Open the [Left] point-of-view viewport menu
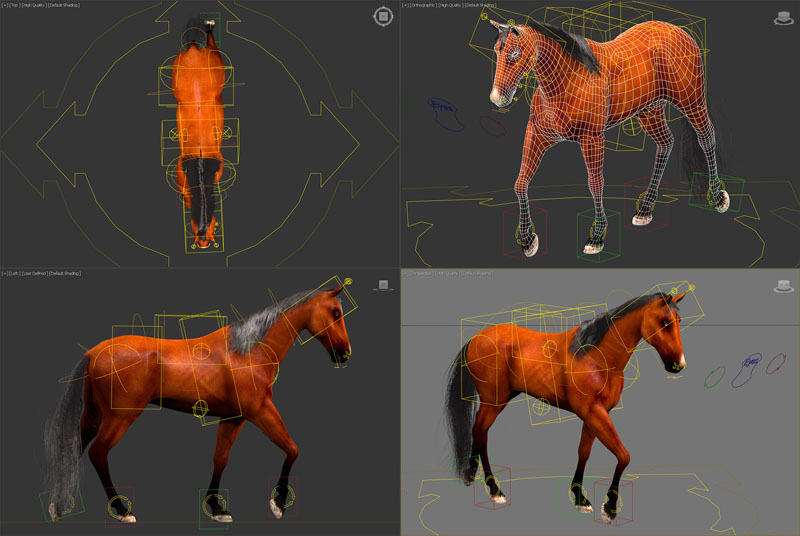 click(17, 272)
